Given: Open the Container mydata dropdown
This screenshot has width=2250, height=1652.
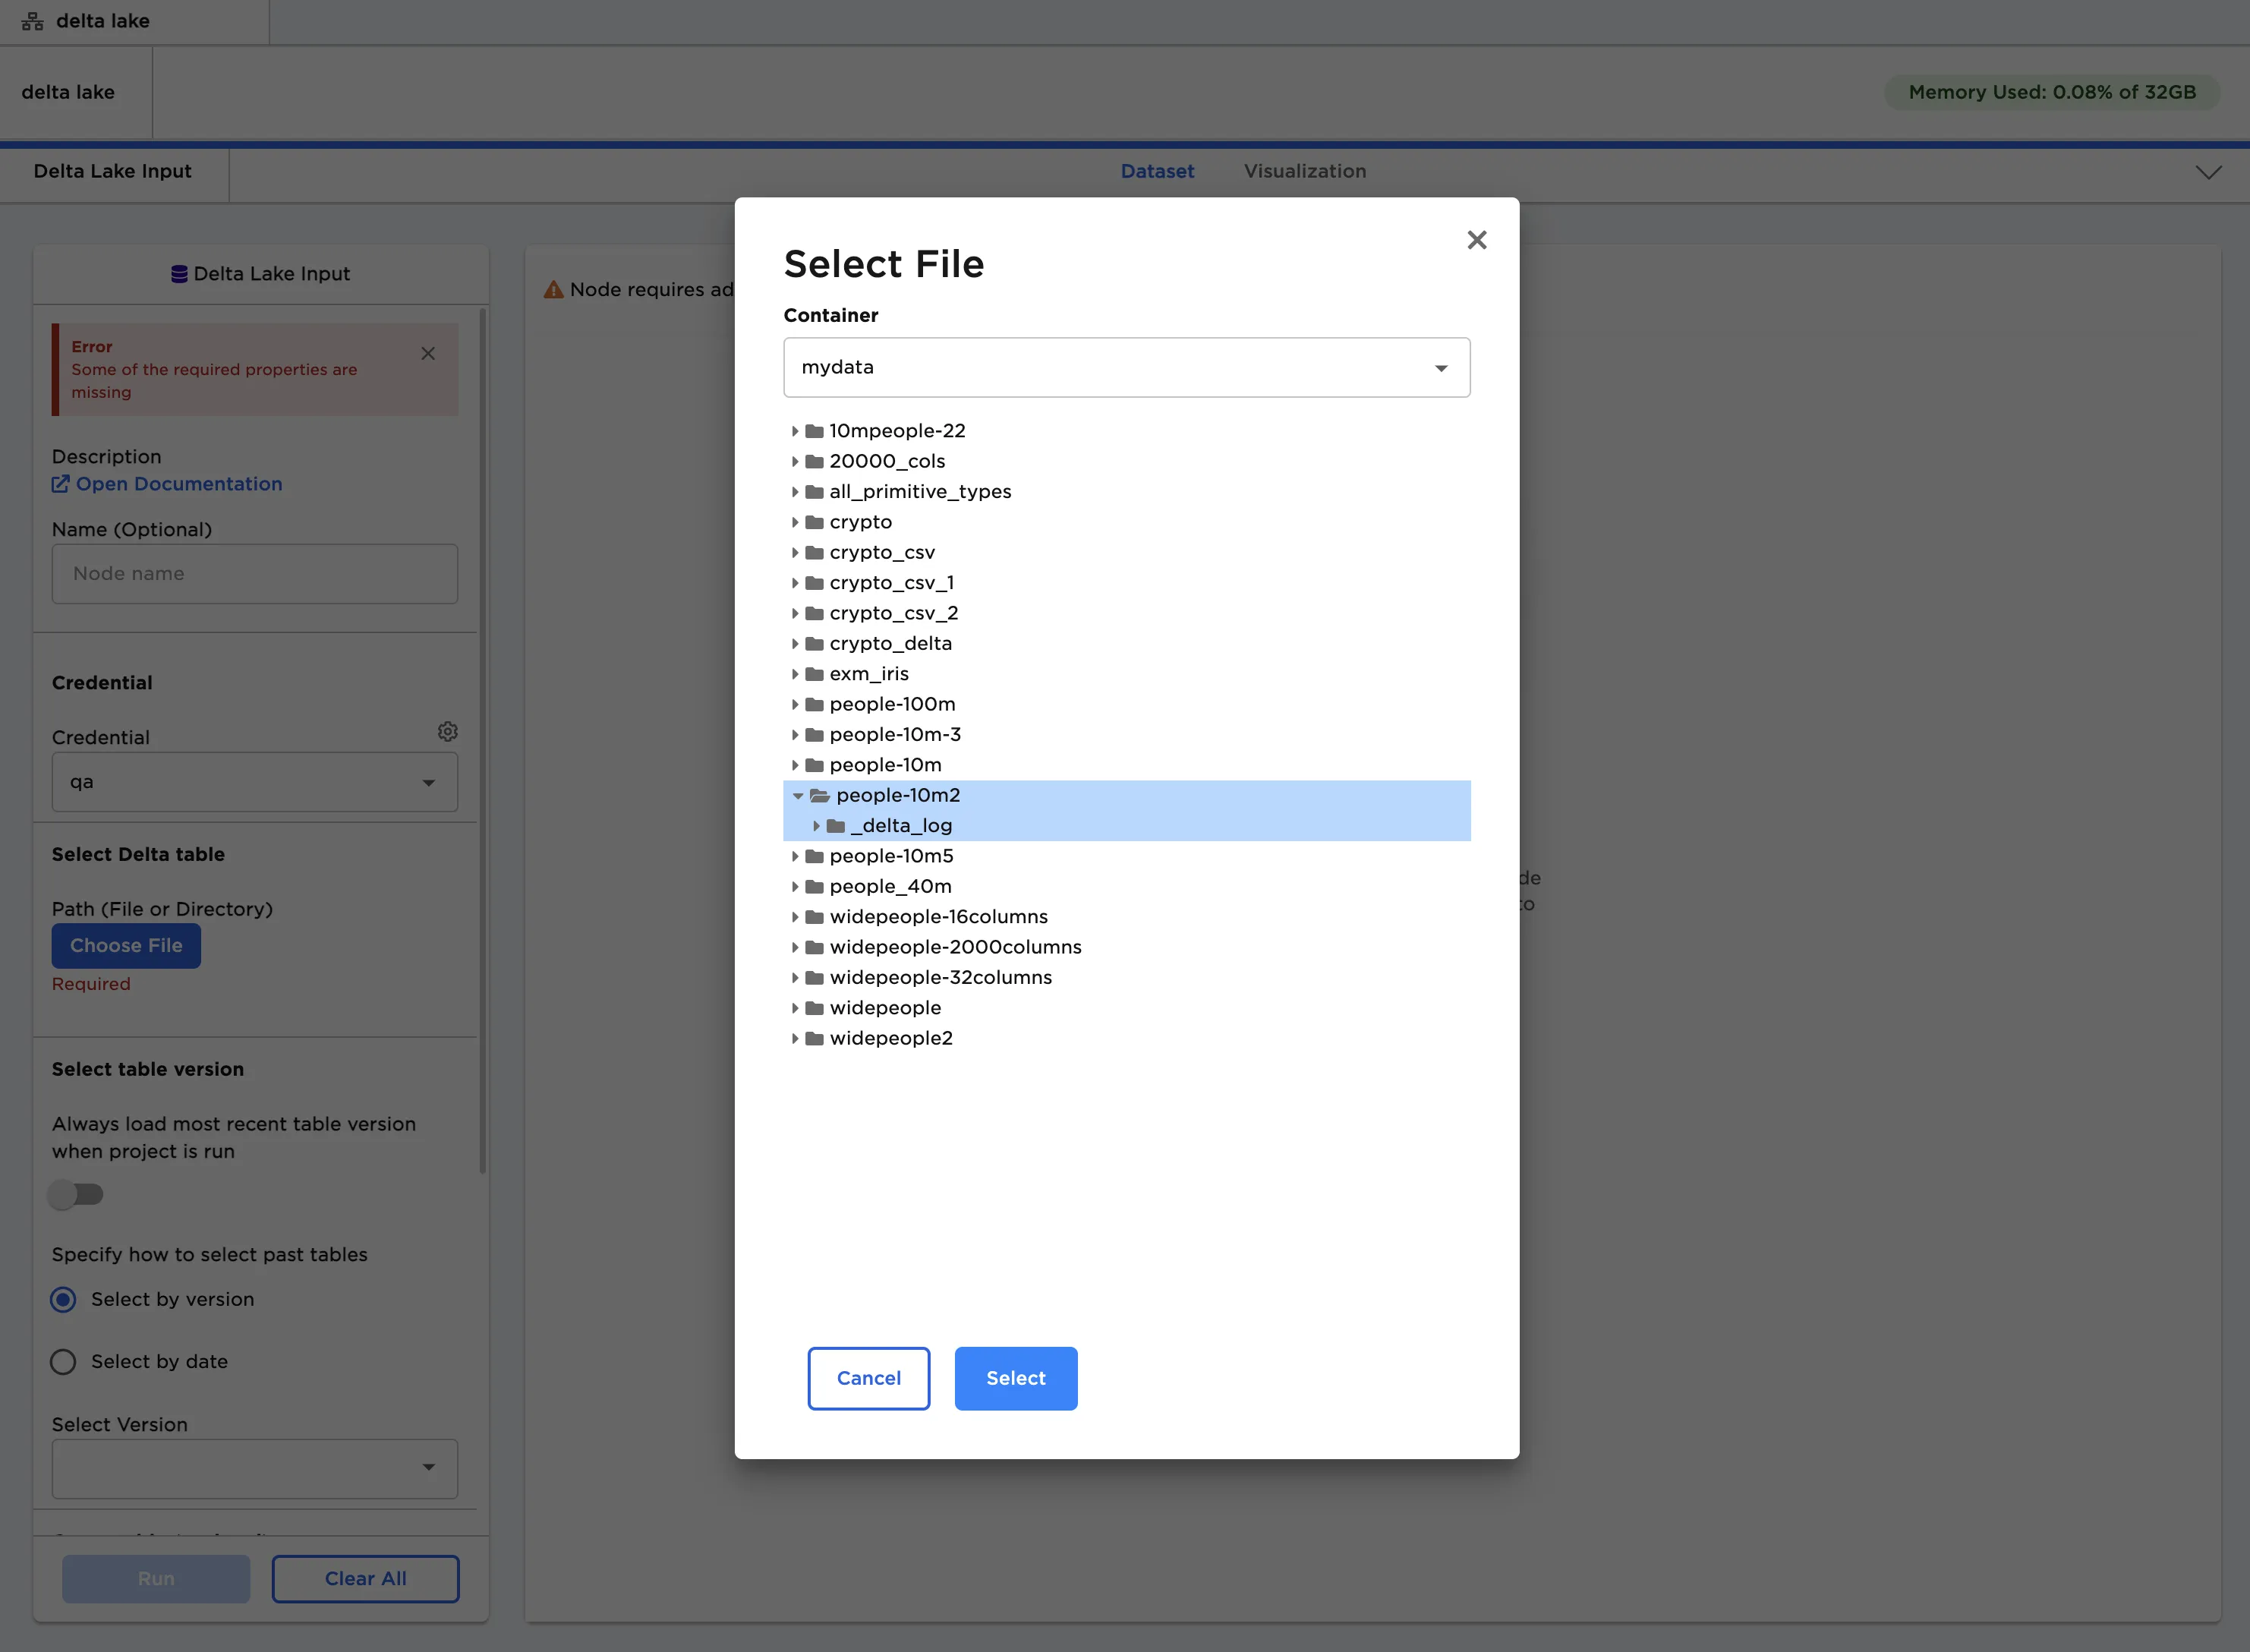Looking at the screenshot, I should coord(1126,367).
